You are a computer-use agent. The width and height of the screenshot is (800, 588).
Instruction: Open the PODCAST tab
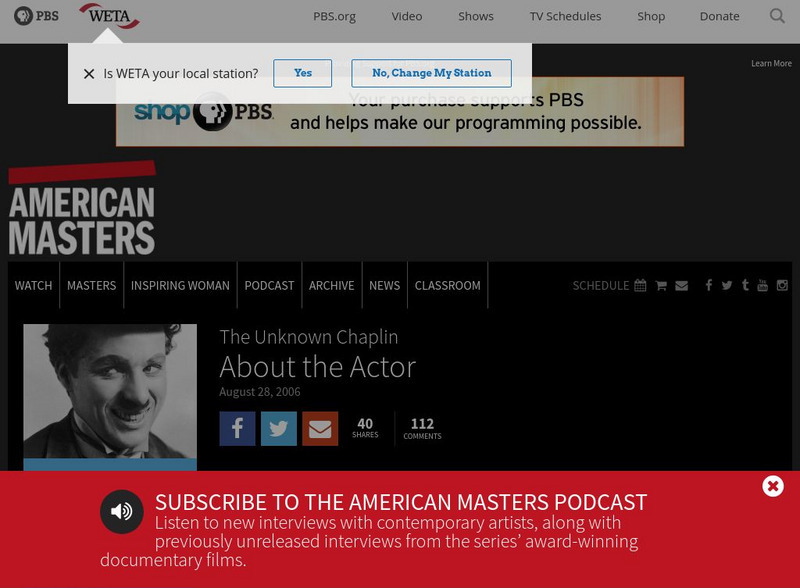(269, 285)
